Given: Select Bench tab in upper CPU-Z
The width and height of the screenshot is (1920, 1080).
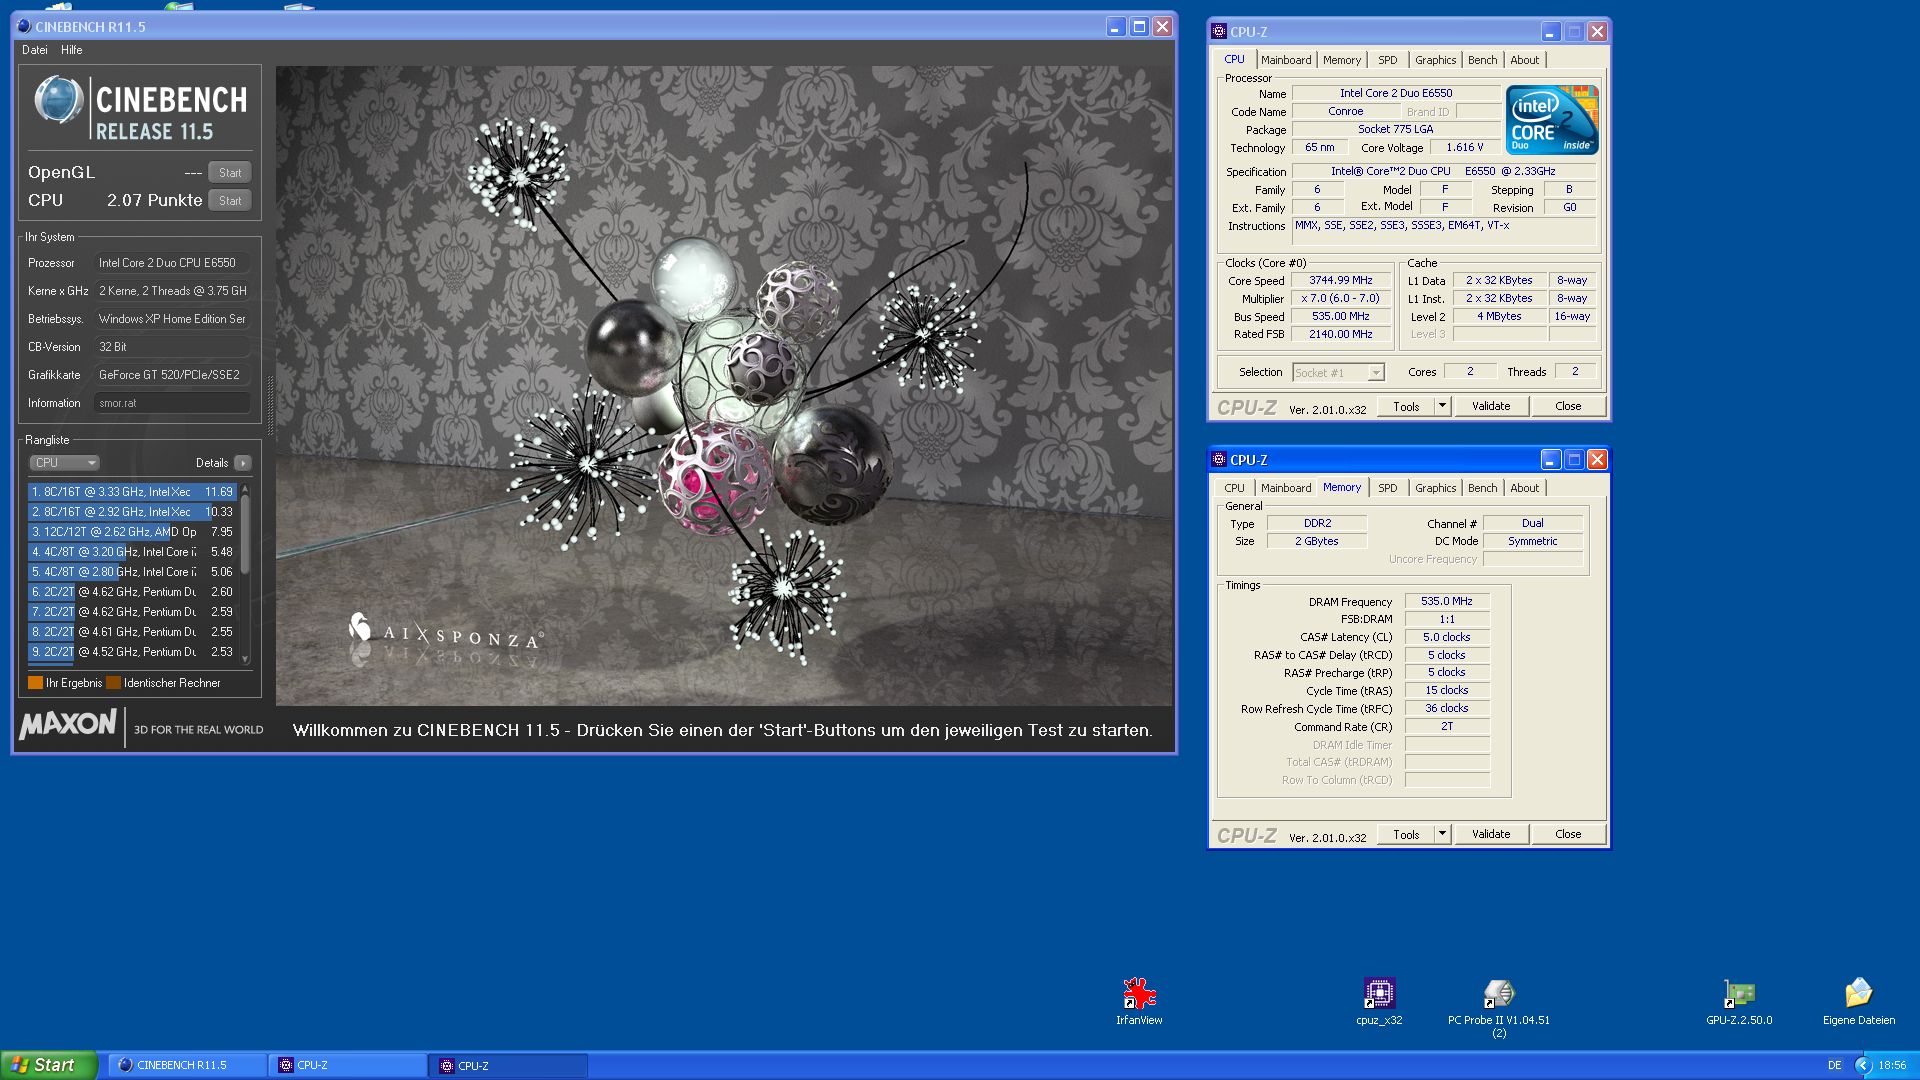Looking at the screenshot, I should 1483,60.
